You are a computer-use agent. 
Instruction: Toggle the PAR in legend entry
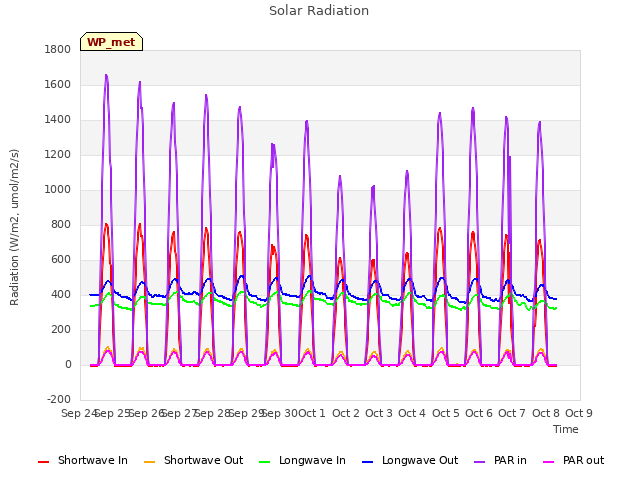click(x=500, y=461)
